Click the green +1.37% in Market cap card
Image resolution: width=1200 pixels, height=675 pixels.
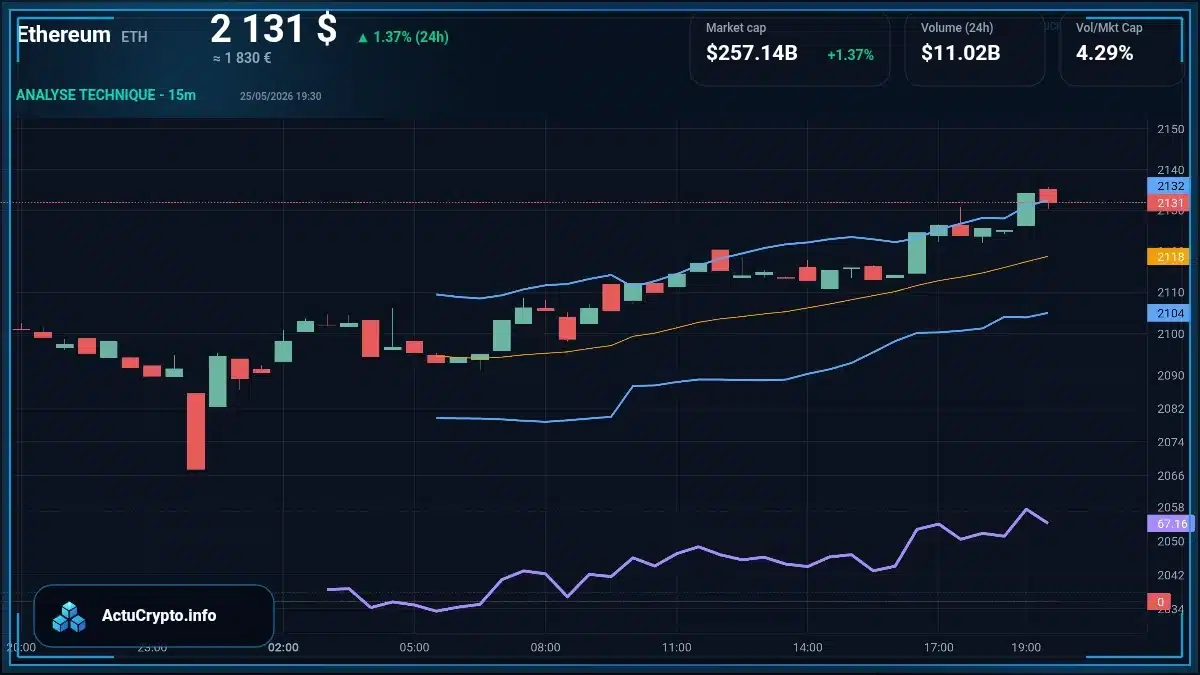click(850, 55)
